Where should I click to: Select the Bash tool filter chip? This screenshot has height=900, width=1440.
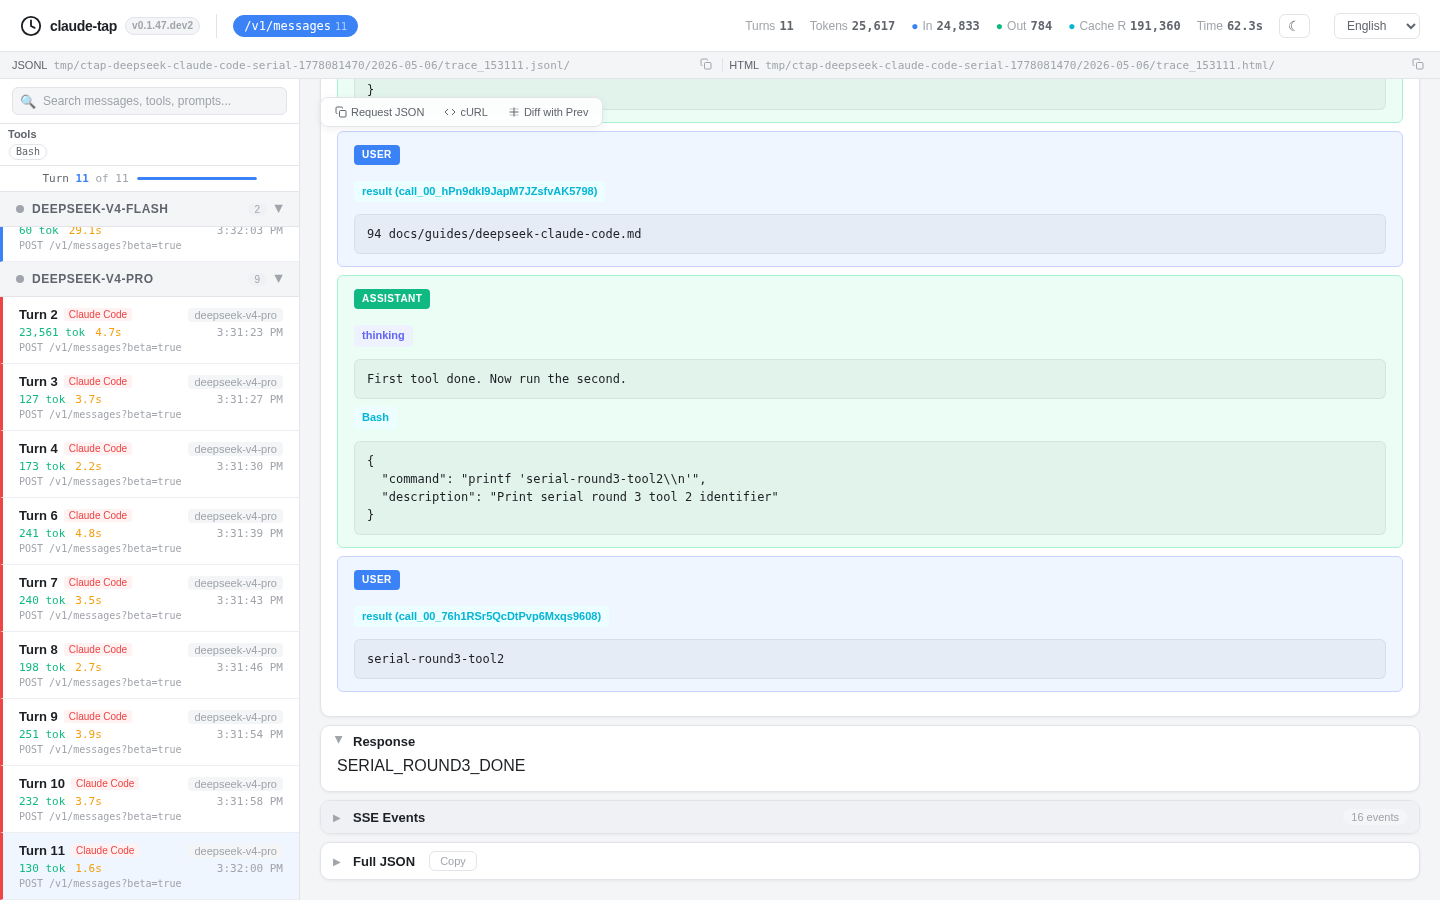coord(28,152)
